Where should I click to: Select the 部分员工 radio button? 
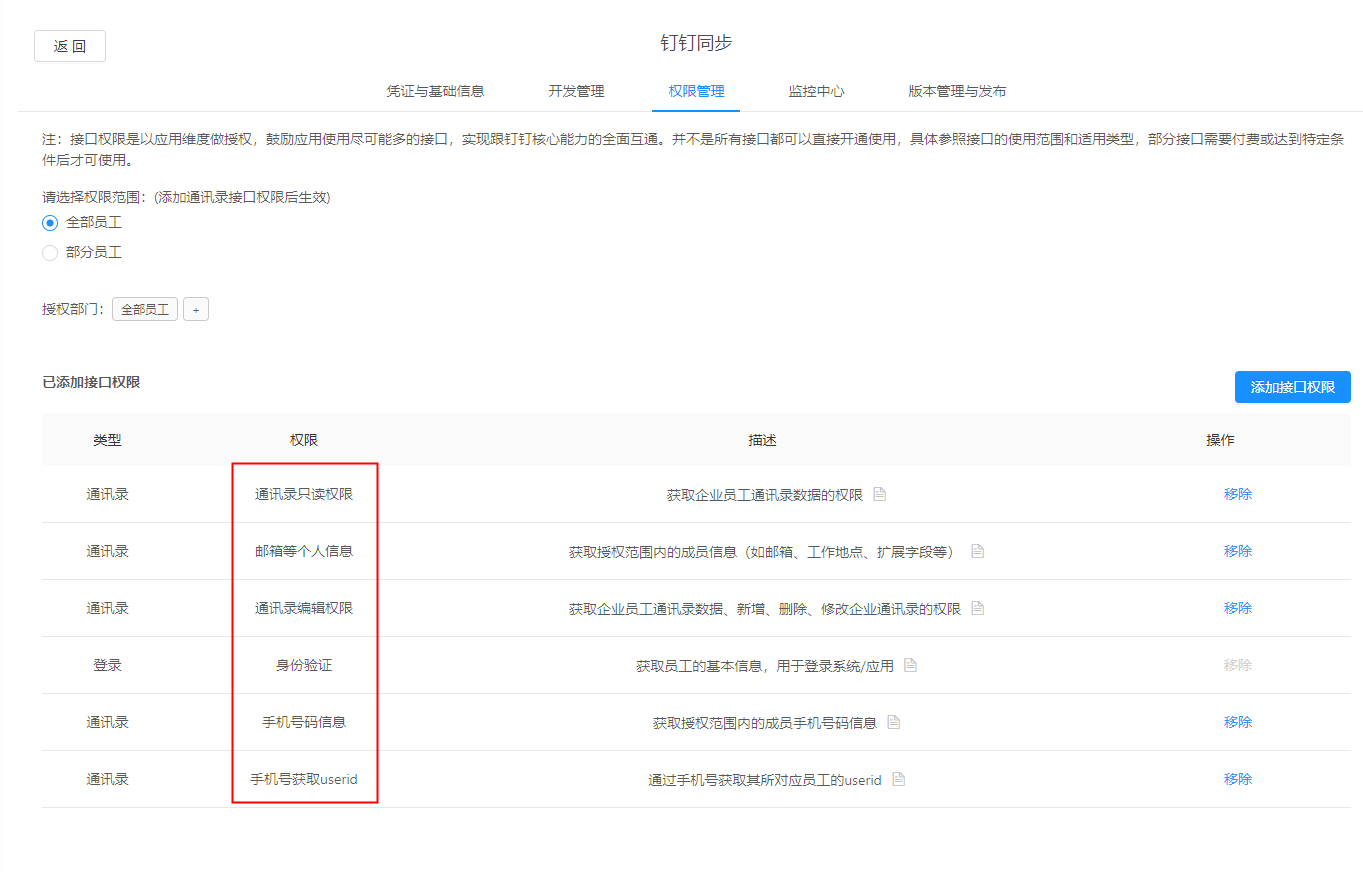pos(50,253)
